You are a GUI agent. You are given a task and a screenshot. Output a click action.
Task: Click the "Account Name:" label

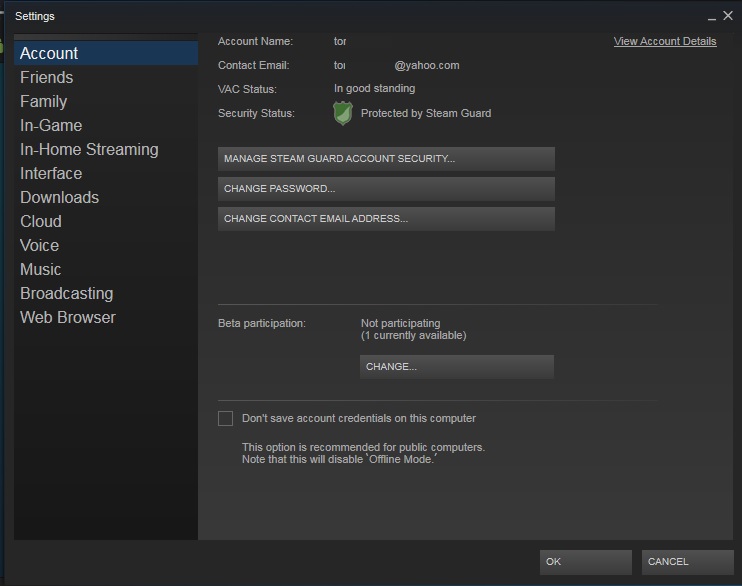pyautogui.click(x=255, y=41)
